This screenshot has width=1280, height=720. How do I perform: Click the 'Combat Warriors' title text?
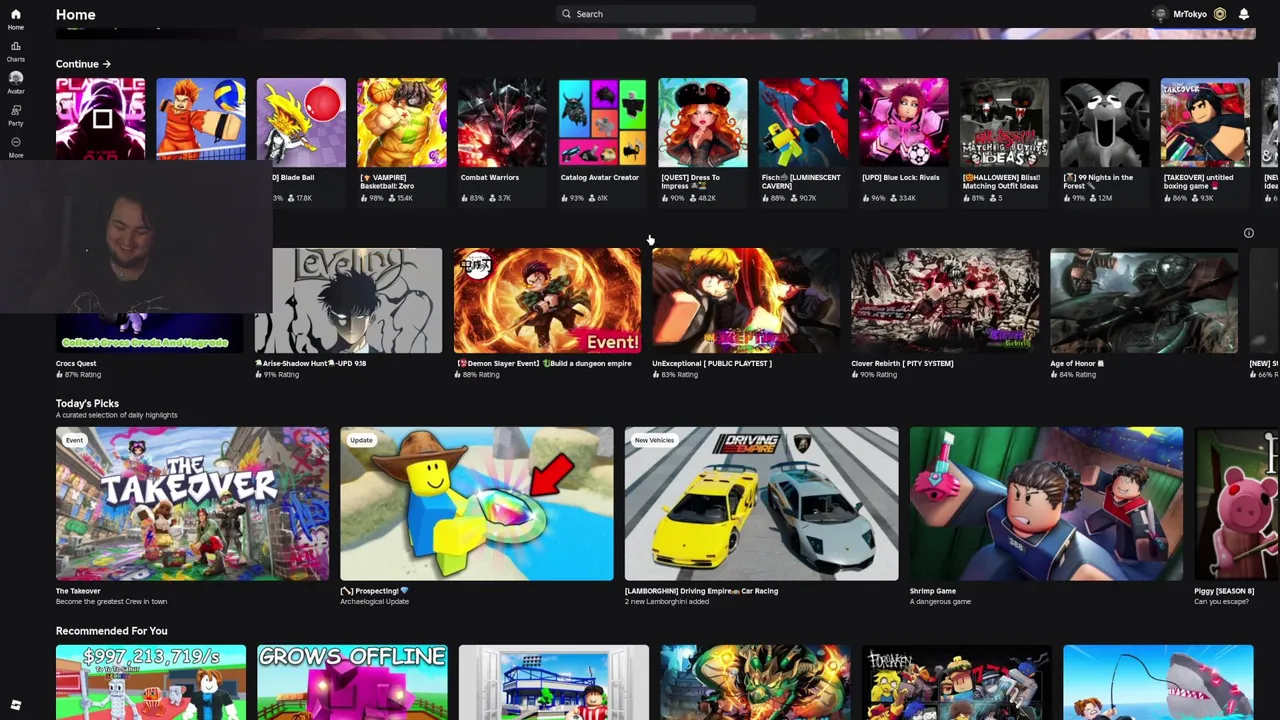(490, 177)
